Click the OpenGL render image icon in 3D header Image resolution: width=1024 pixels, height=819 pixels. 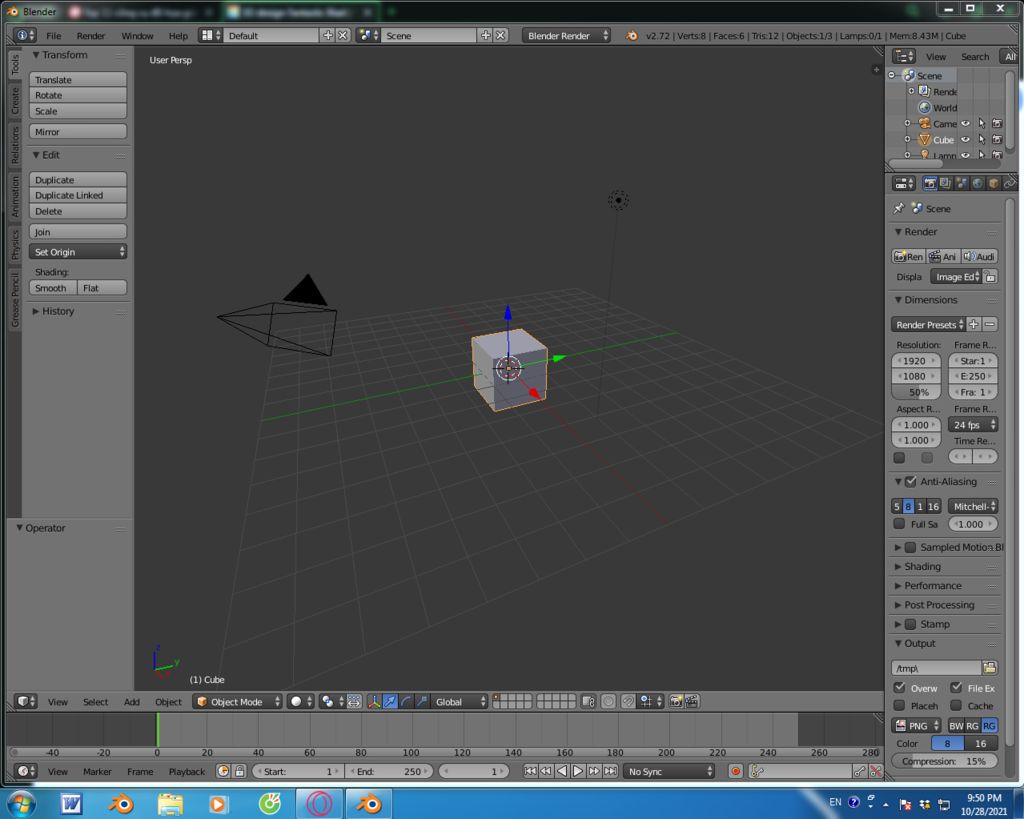(x=676, y=701)
